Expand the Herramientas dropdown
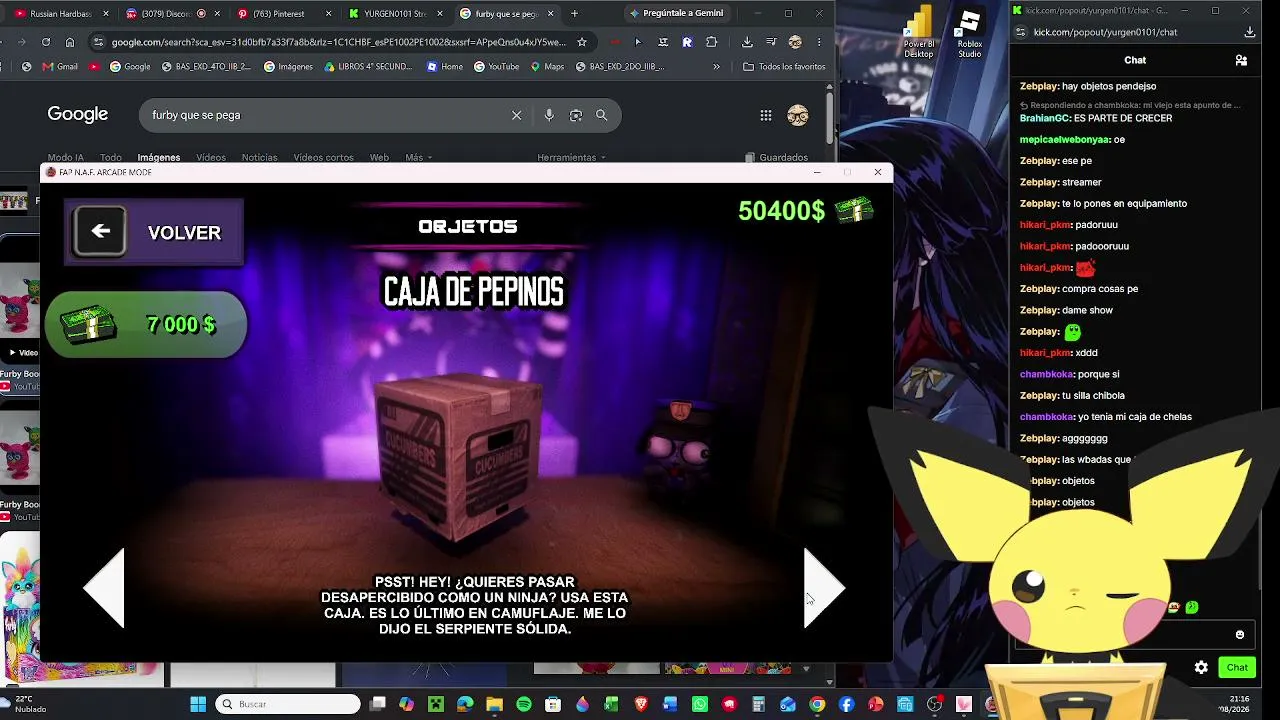 pyautogui.click(x=572, y=157)
